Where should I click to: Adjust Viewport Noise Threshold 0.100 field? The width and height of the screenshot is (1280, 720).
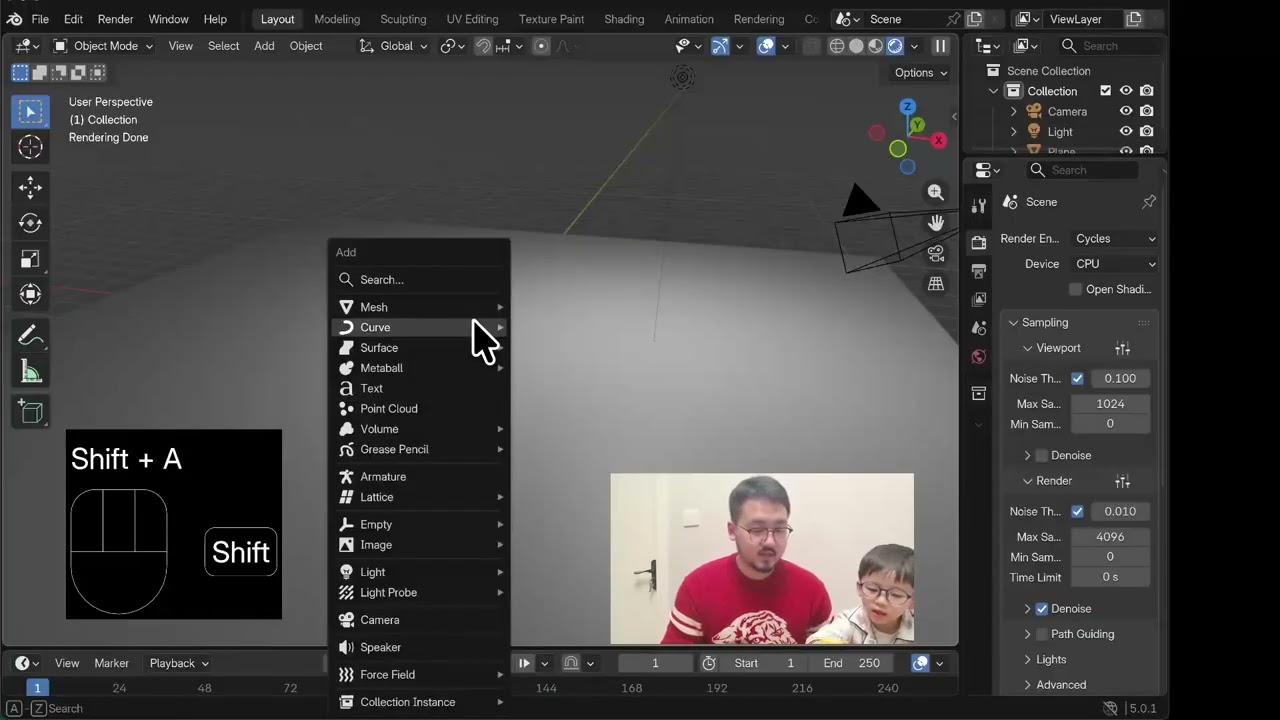coord(1120,378)
